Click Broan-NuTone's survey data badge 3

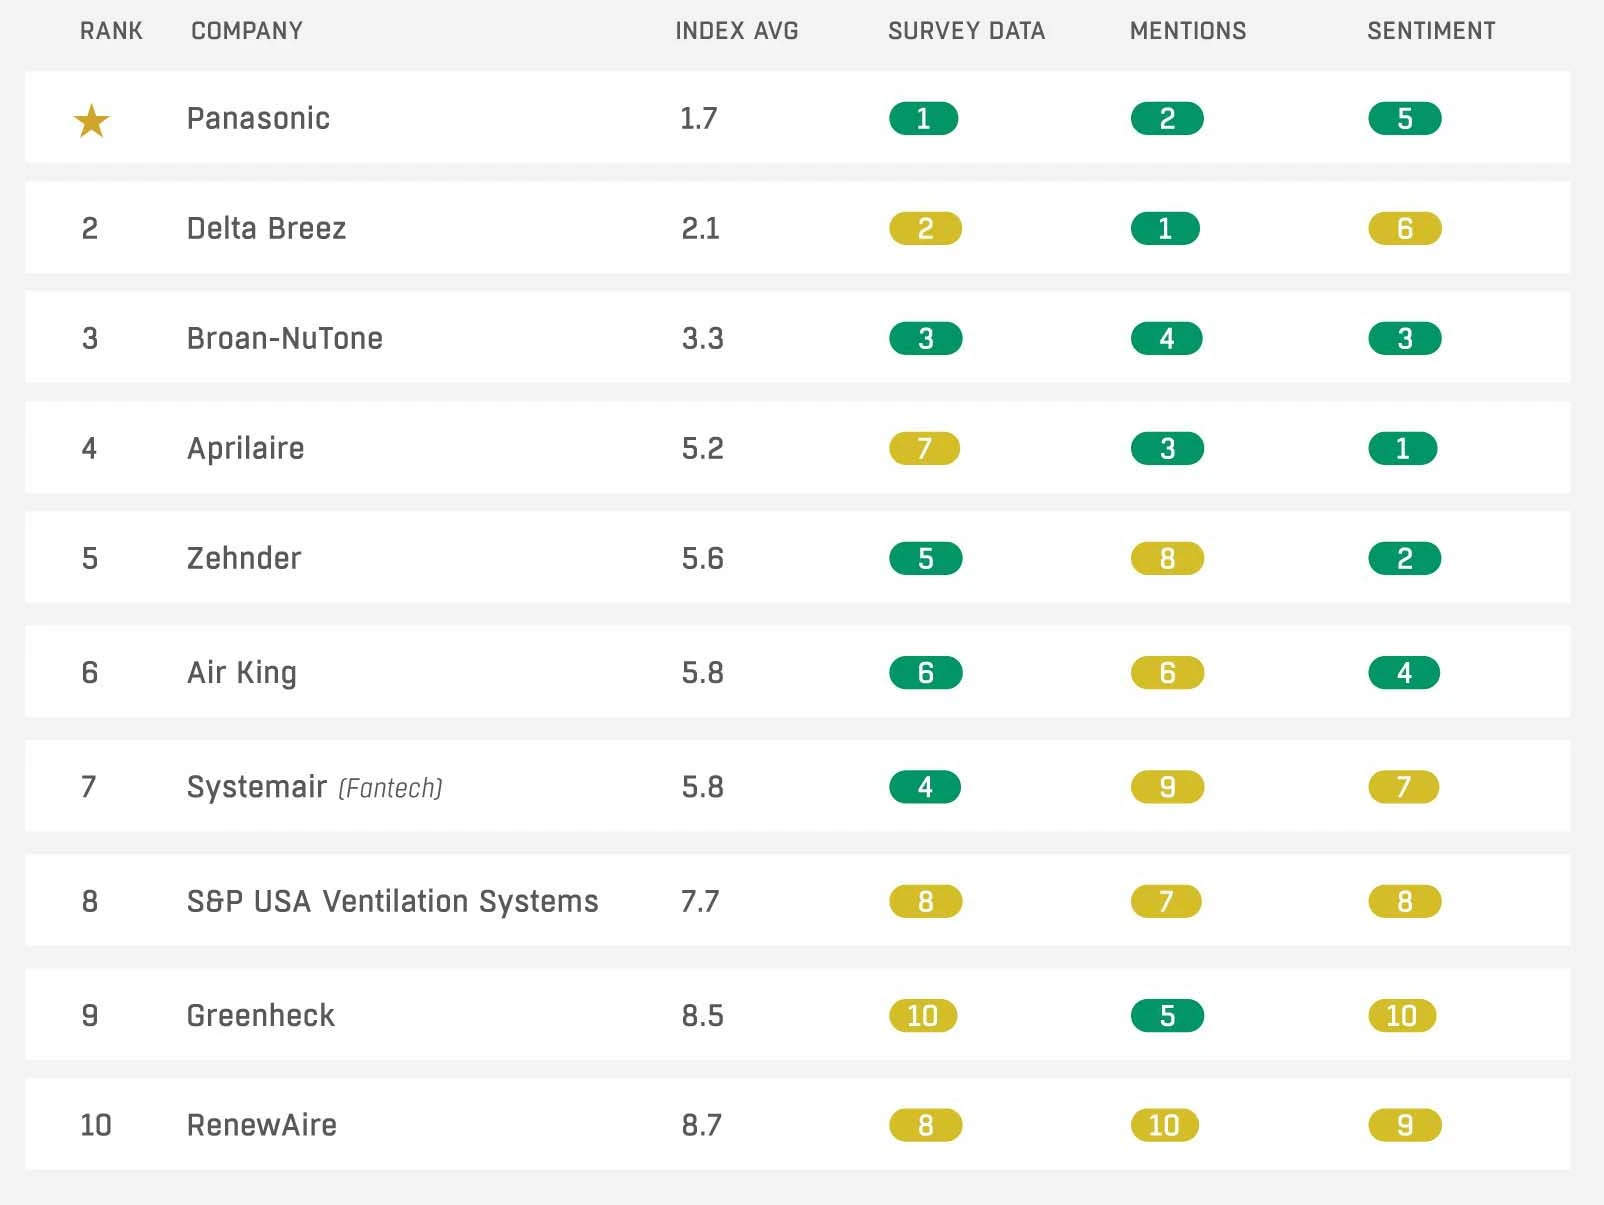tap(926, 339)
